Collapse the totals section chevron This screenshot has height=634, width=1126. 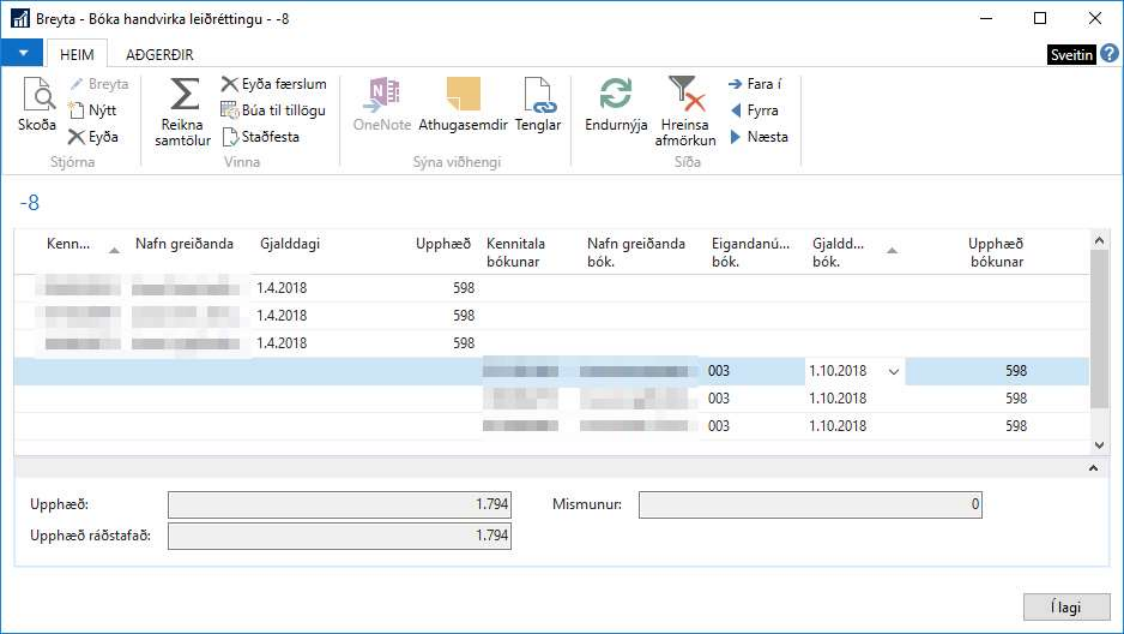1093,468
